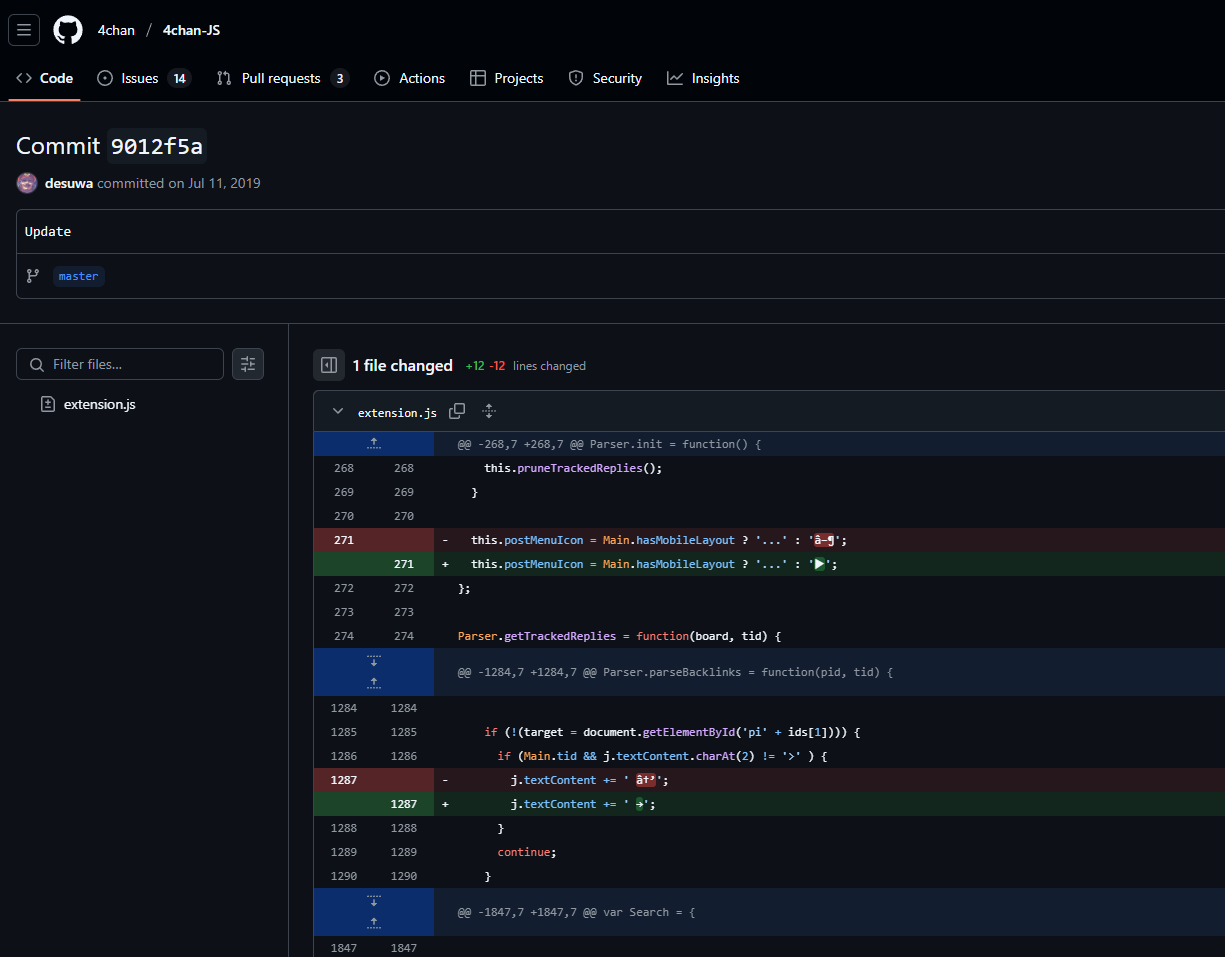This screenshot has width=1225, height=957.
Task: Toggle the file tree side panel
Action: tap(329, 365)
